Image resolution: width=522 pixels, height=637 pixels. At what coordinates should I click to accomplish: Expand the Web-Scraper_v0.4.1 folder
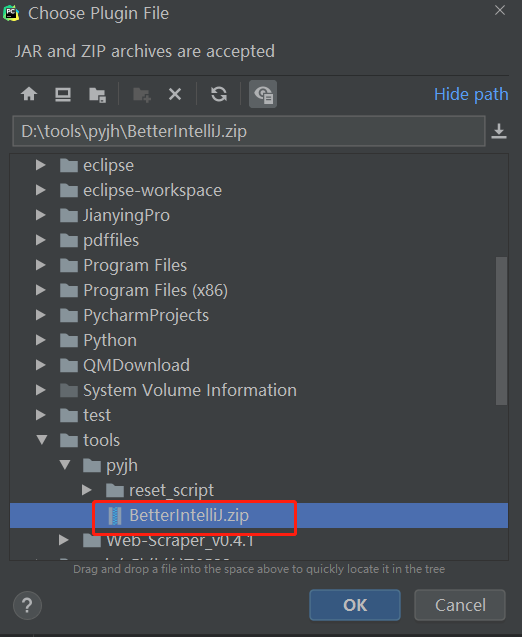(x=63, y=540)
